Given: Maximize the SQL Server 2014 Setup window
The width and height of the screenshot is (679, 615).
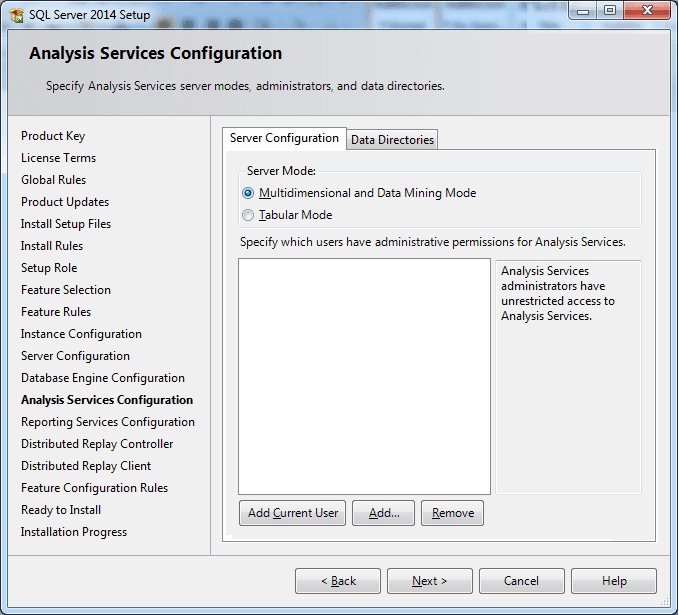Looking at the screenshot, I should click(610, 11).
